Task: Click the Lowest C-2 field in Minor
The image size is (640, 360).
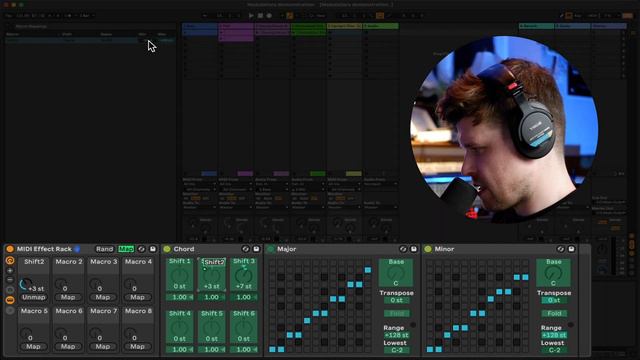Action: point(554,350)
